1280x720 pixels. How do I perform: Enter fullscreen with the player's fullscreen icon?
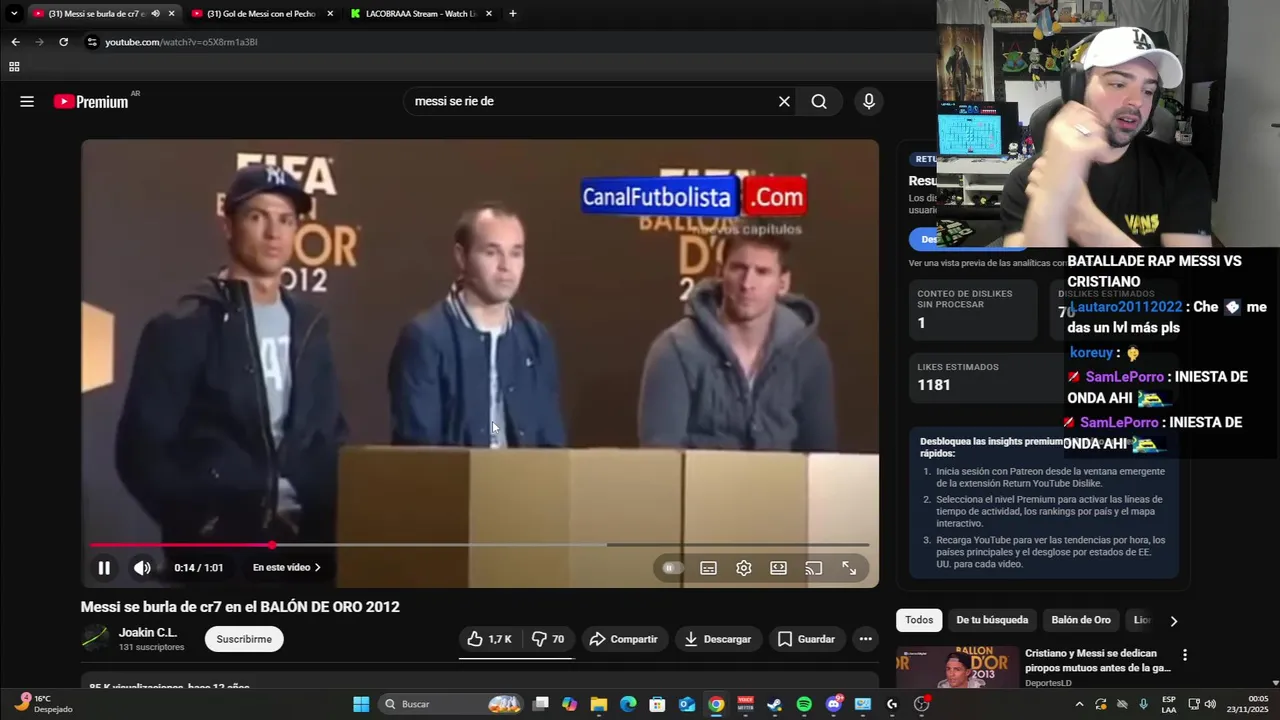pos(849,568)
